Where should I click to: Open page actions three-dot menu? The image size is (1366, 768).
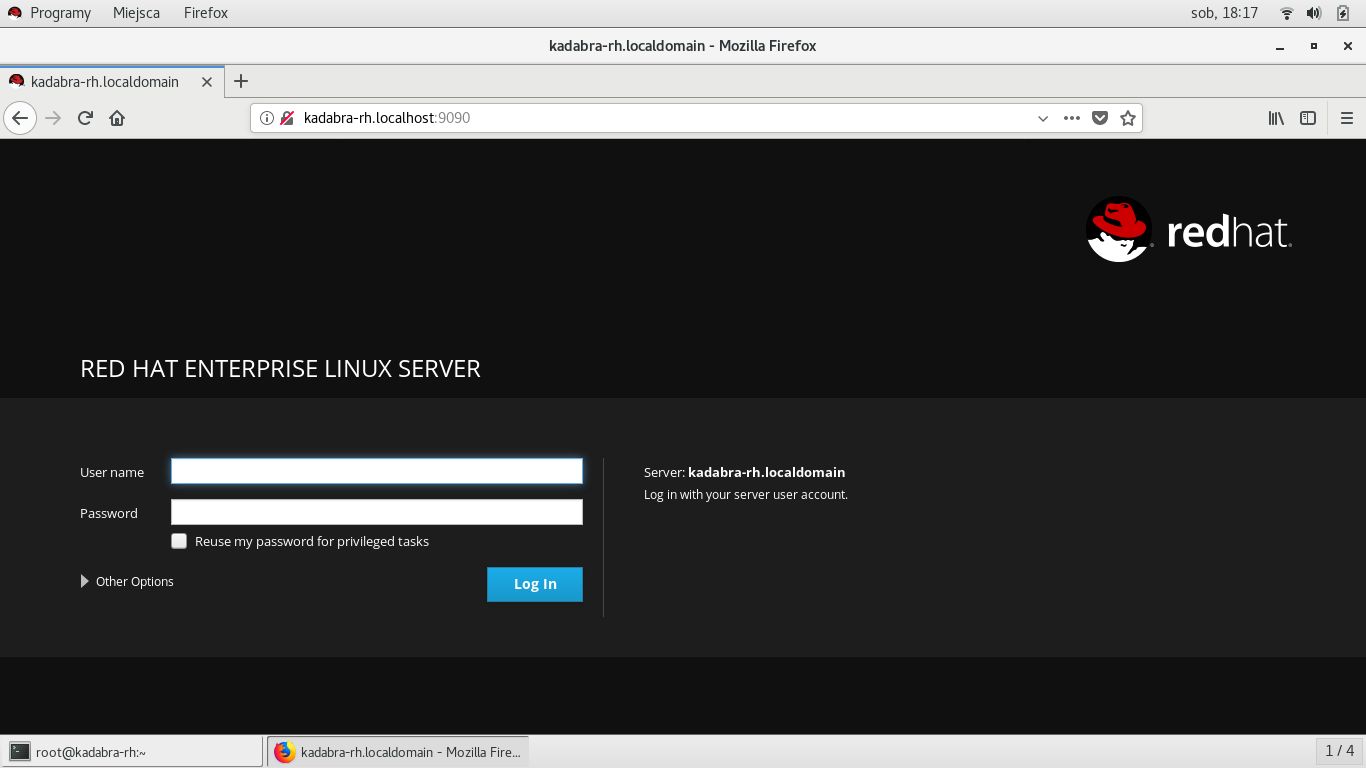[x=1072, y=118]
